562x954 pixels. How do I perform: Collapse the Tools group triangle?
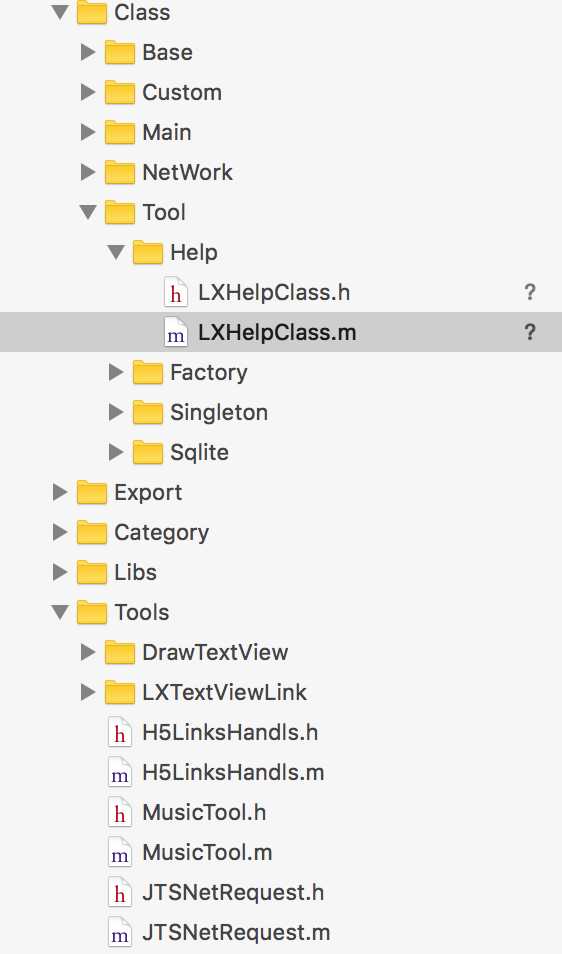[x=60, y=612]
